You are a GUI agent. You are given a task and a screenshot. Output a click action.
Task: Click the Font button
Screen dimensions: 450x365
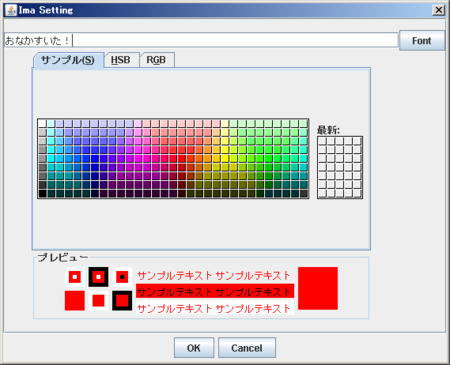coord(422,41)
